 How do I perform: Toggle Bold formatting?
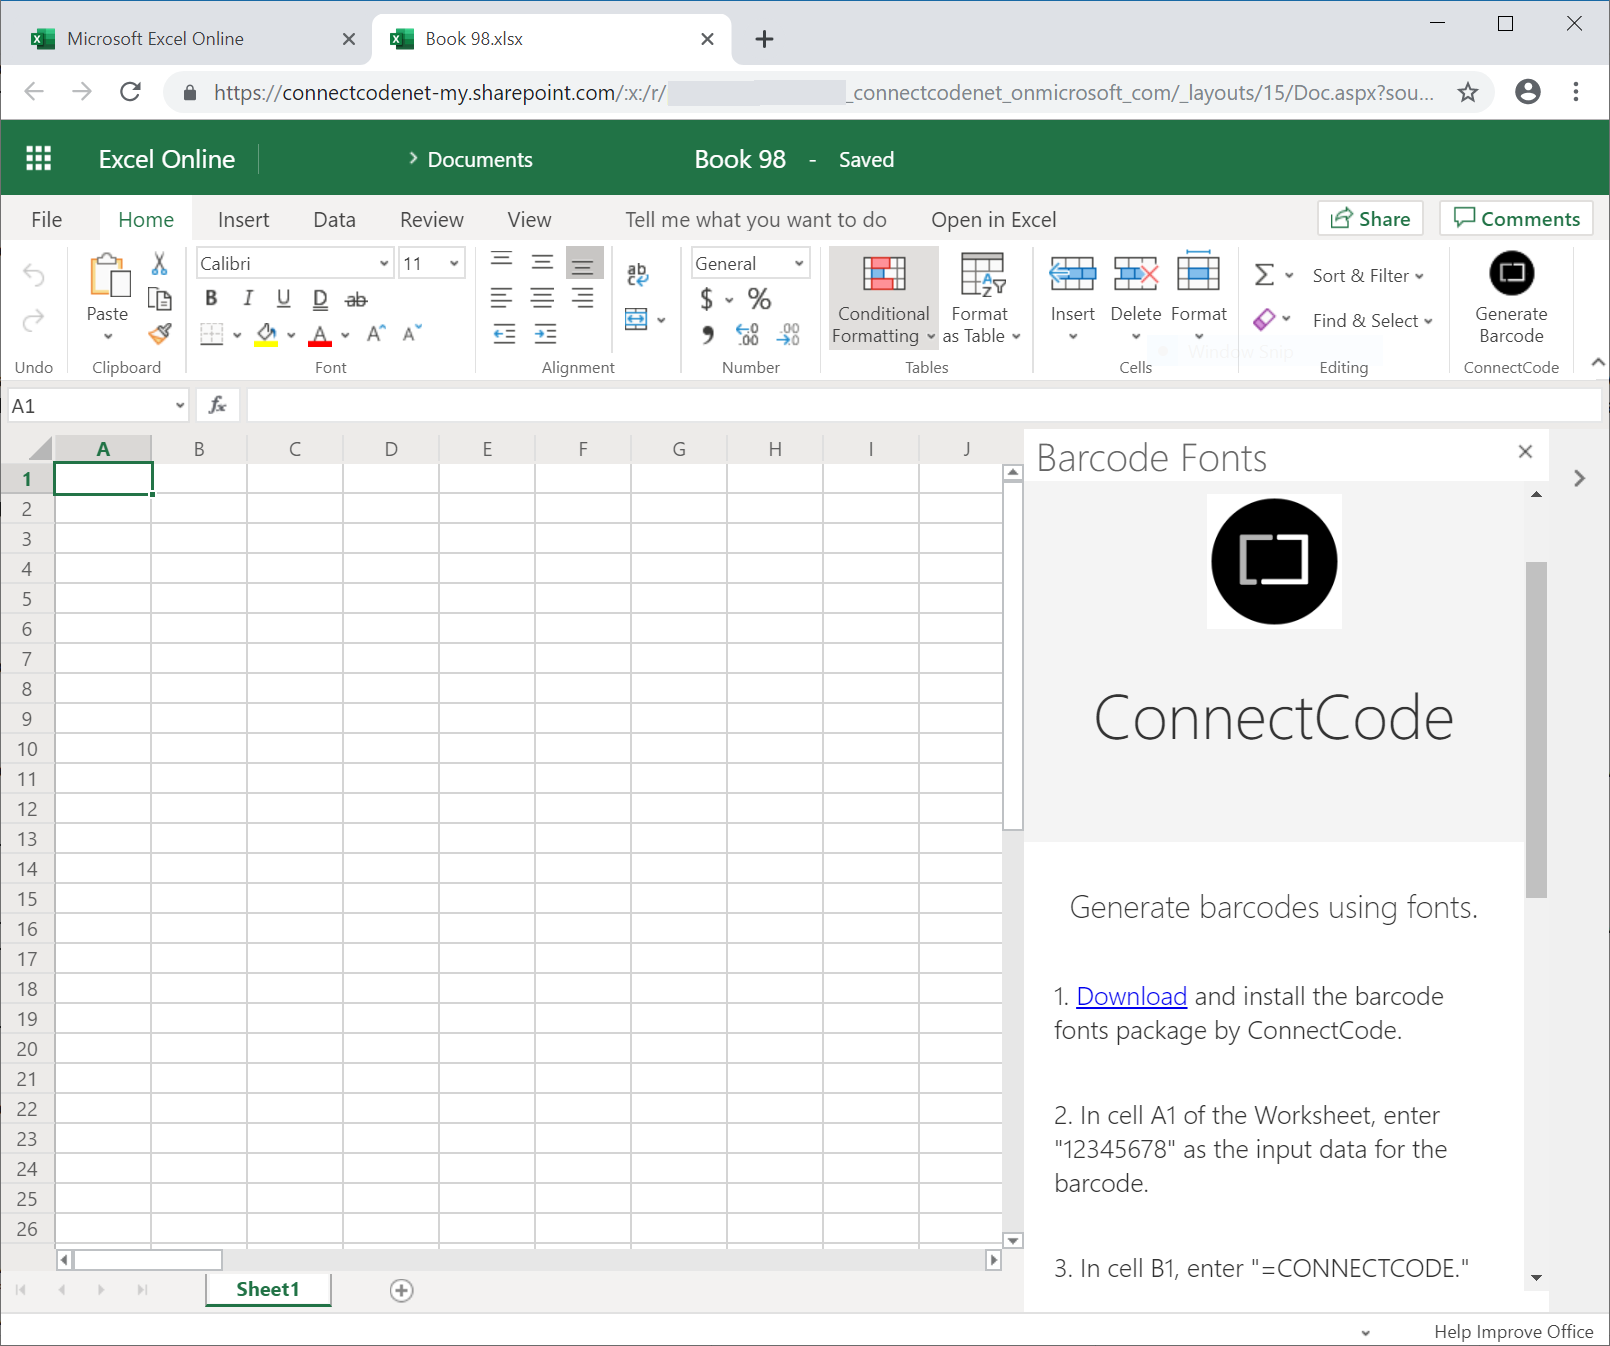(211, 298)
